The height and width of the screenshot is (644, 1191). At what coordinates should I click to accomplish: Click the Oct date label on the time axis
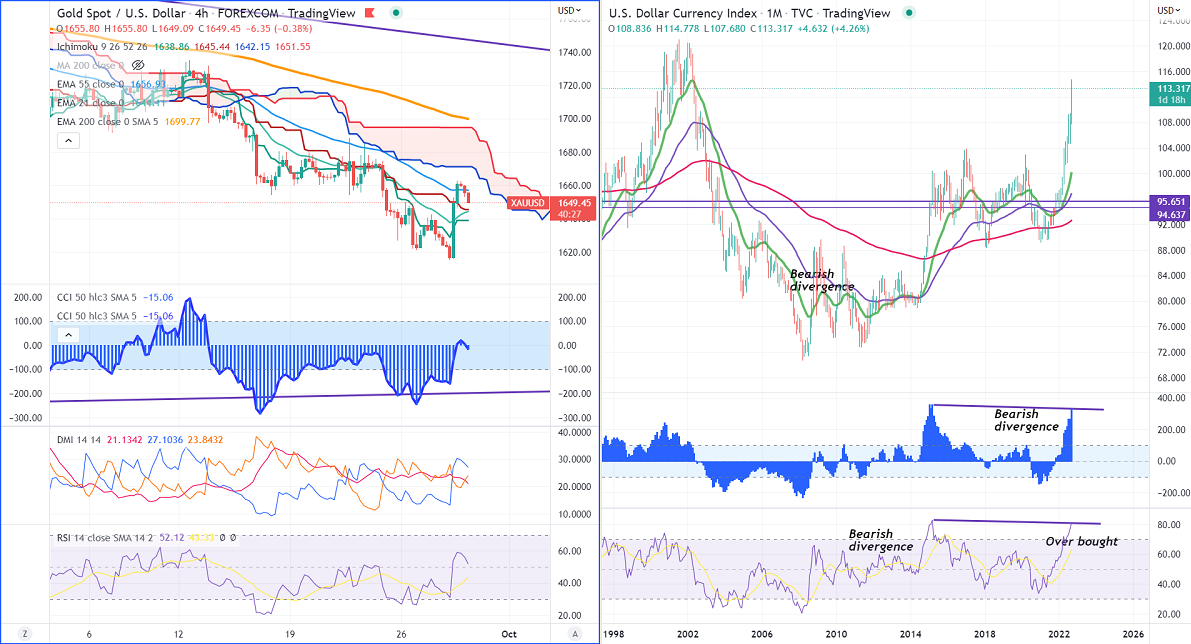[509, 634]
